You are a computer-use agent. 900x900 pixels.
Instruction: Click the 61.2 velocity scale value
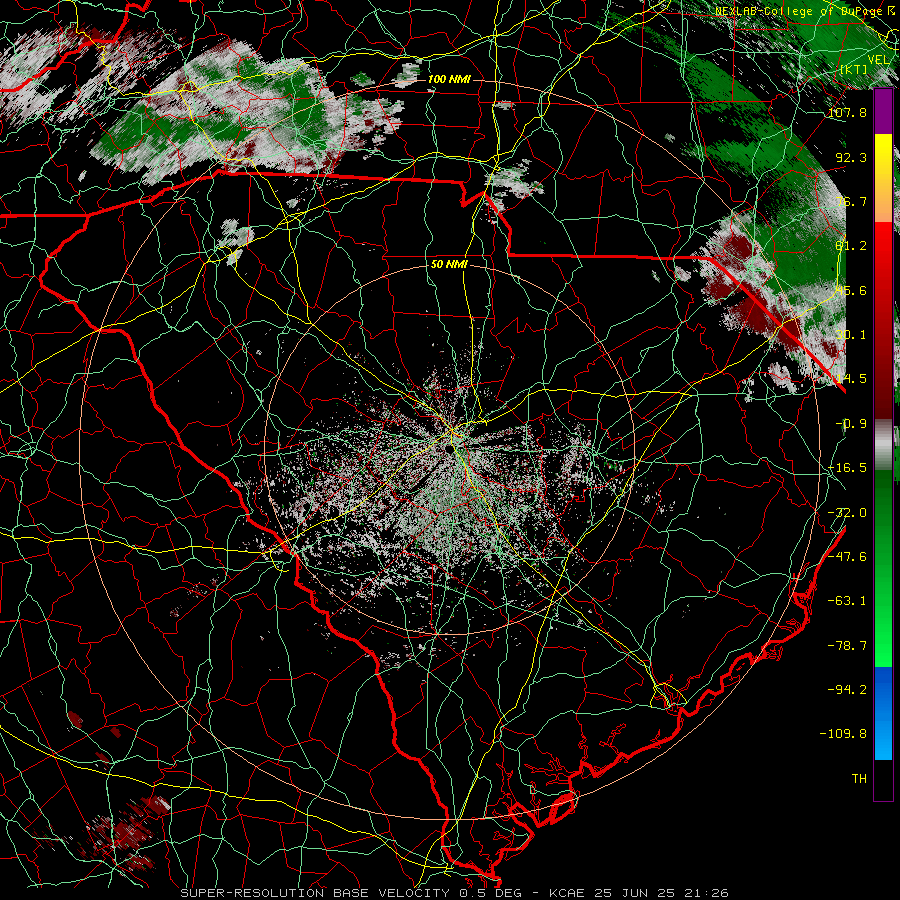tap(851, 246)
